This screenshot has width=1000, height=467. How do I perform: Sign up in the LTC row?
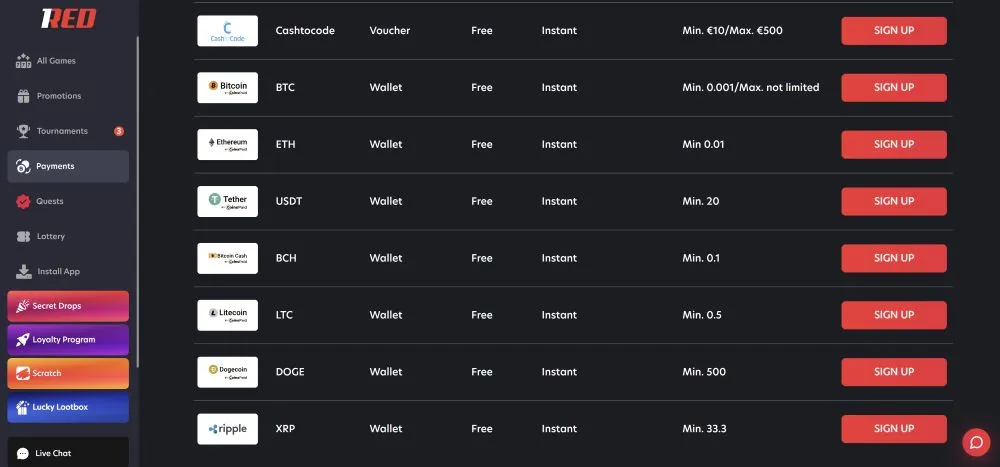pyautogui.click(x=893, y=315)
